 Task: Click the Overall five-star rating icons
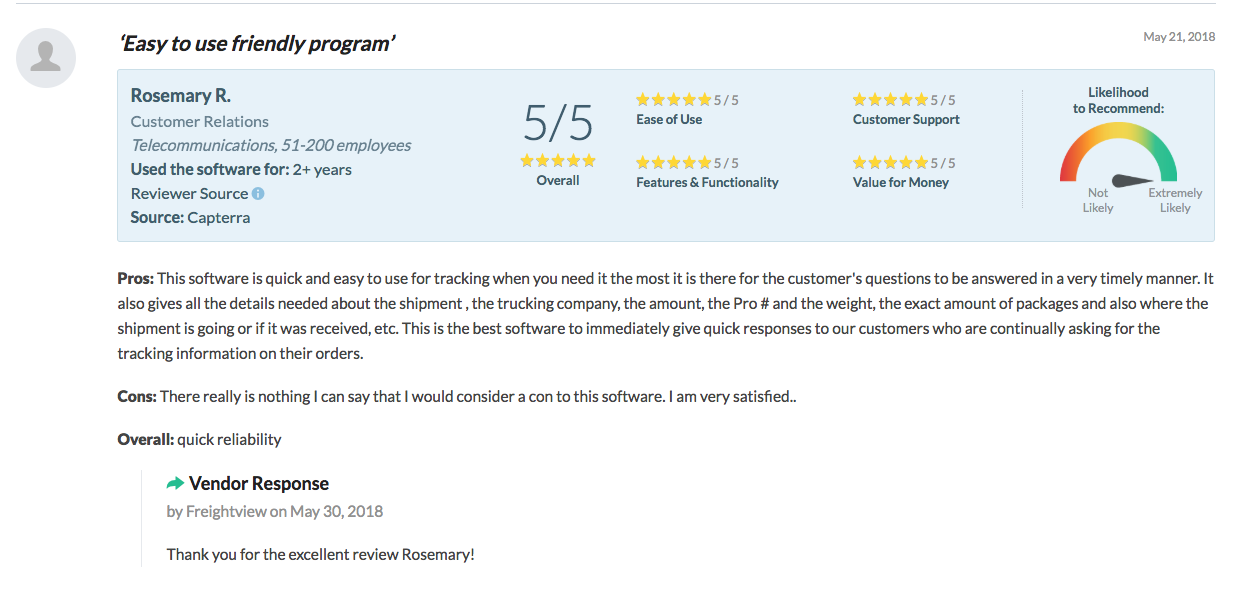coord(558,161)
